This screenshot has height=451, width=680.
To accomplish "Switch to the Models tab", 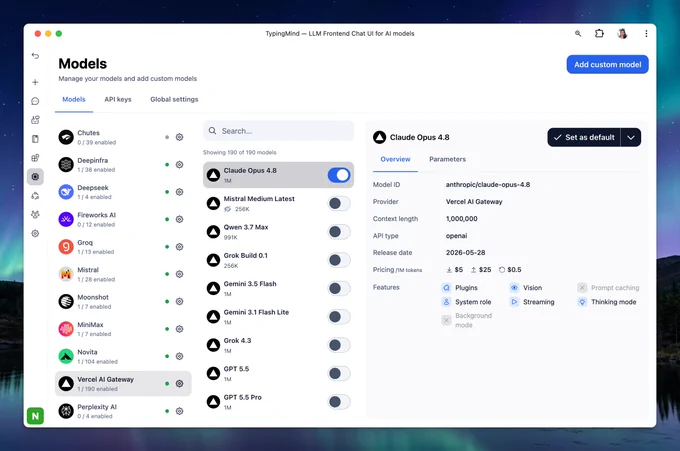I will 74,99.
